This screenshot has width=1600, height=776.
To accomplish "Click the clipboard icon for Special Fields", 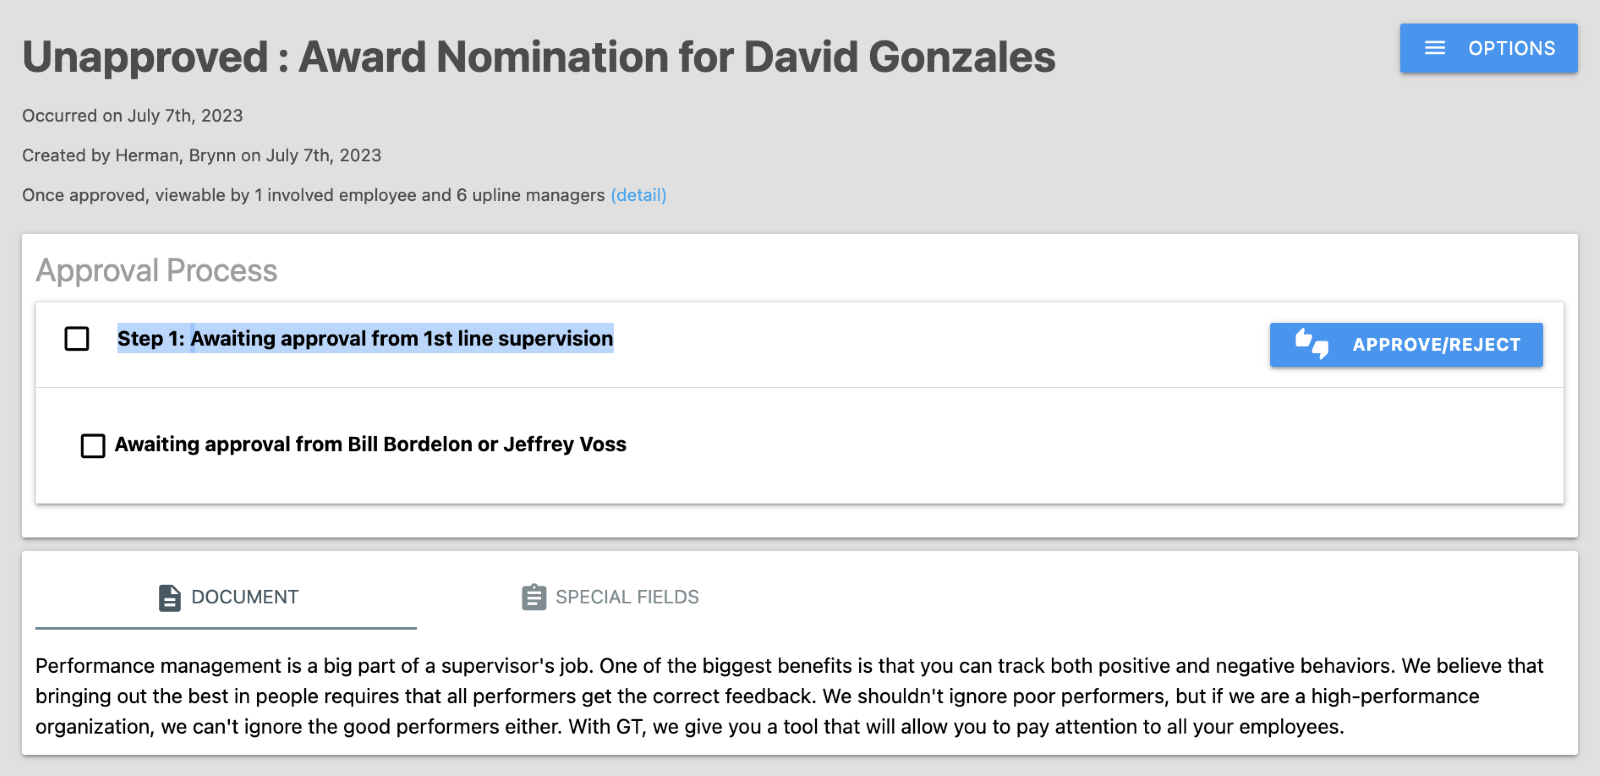I will coord(534,597).
